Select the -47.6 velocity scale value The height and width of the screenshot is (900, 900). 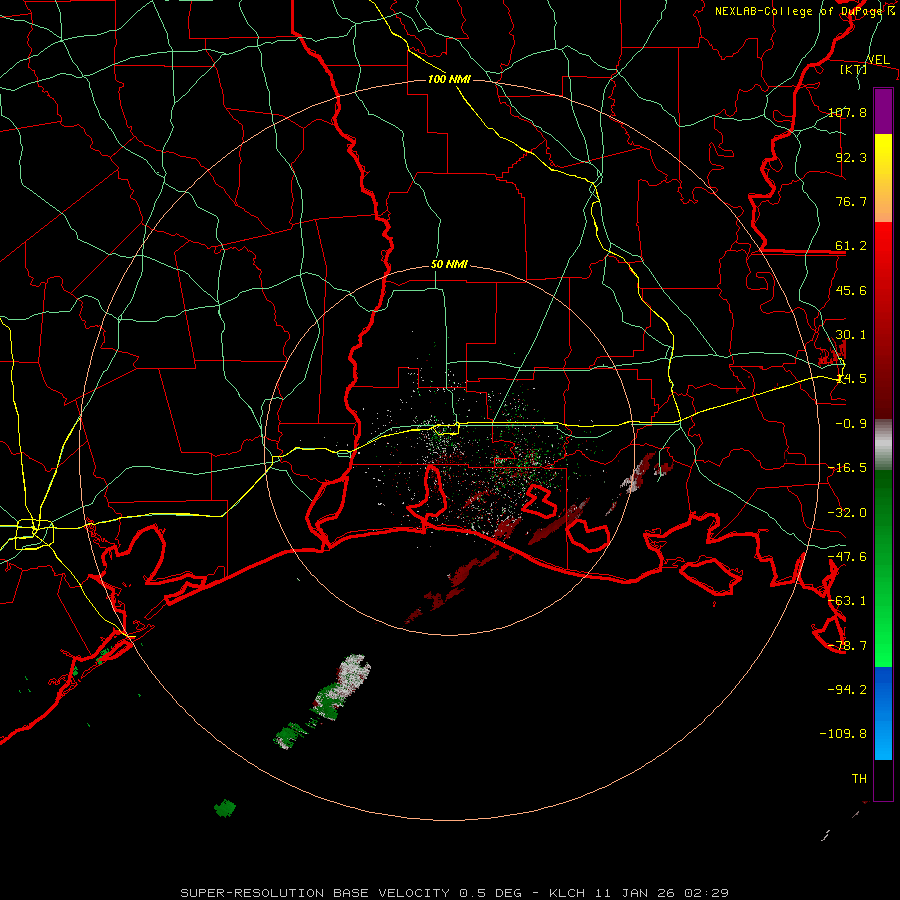click(847, 557)
